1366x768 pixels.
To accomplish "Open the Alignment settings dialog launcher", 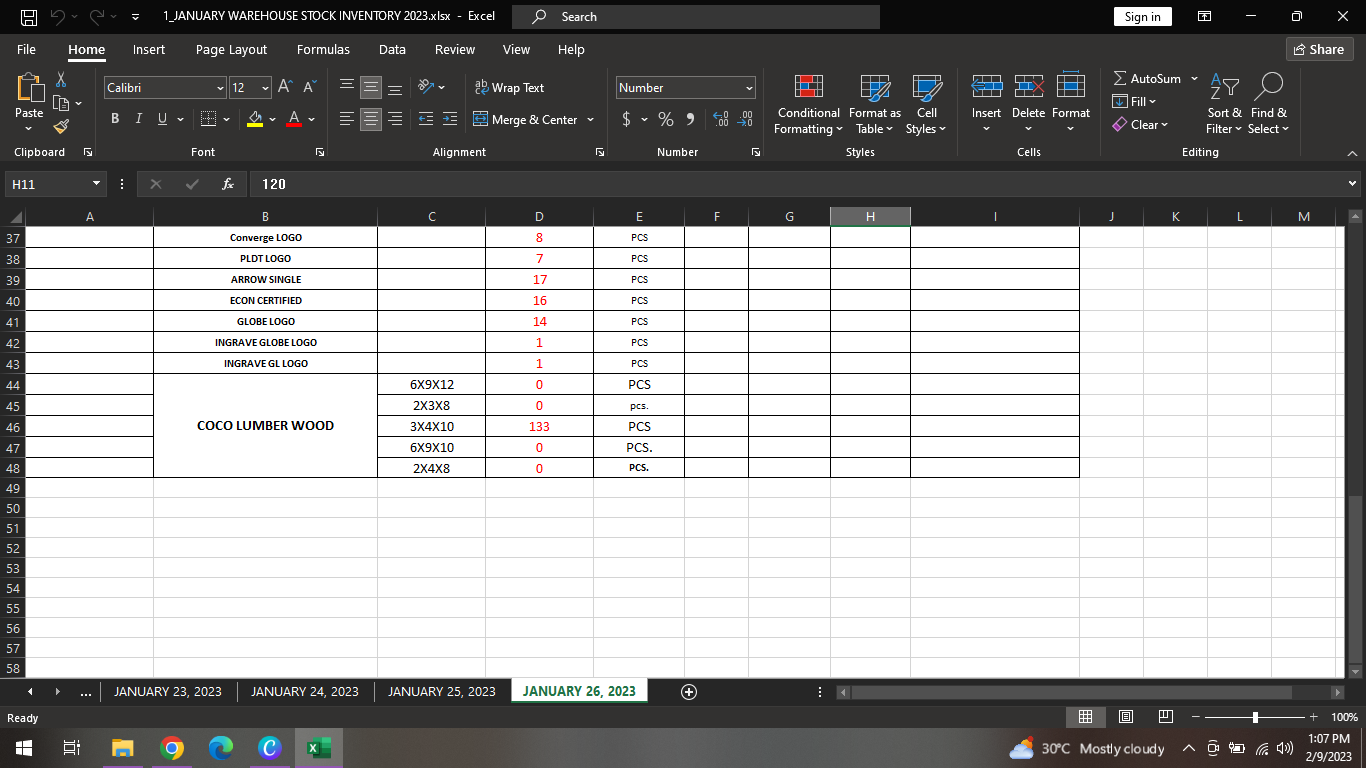I will click(600, 152).
